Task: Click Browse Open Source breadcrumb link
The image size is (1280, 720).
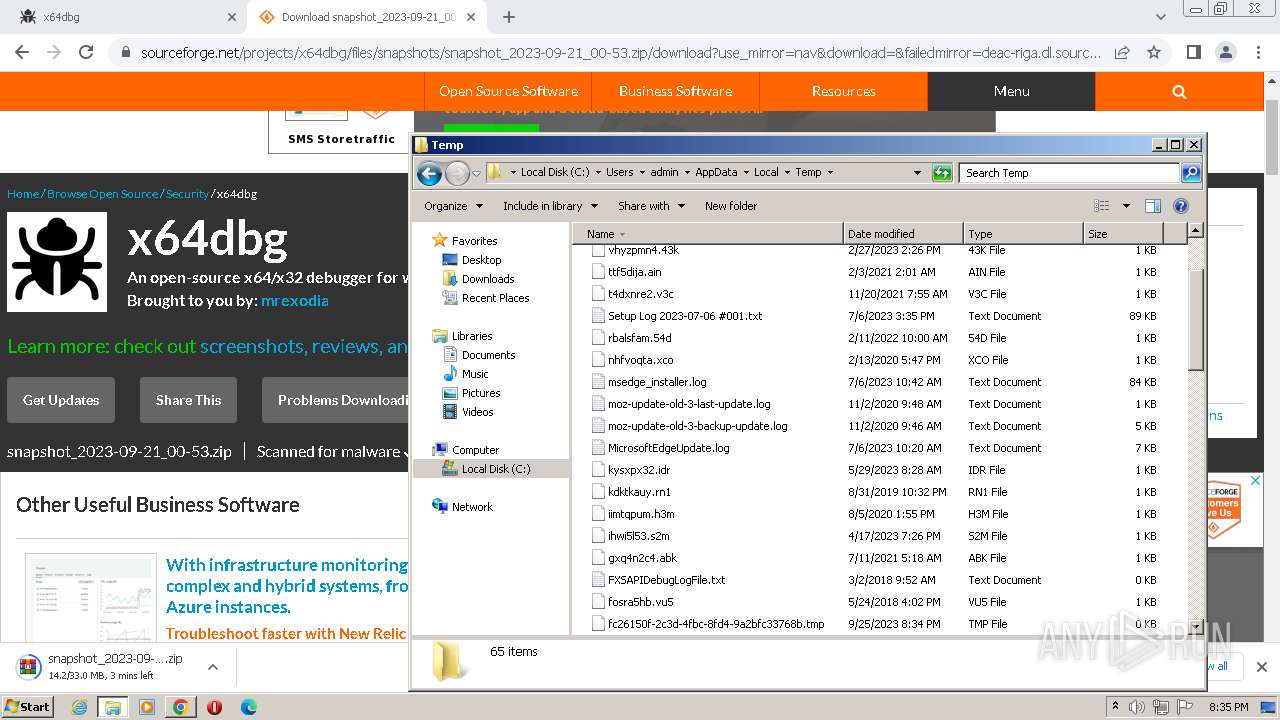Action: [x=102, y=194]
